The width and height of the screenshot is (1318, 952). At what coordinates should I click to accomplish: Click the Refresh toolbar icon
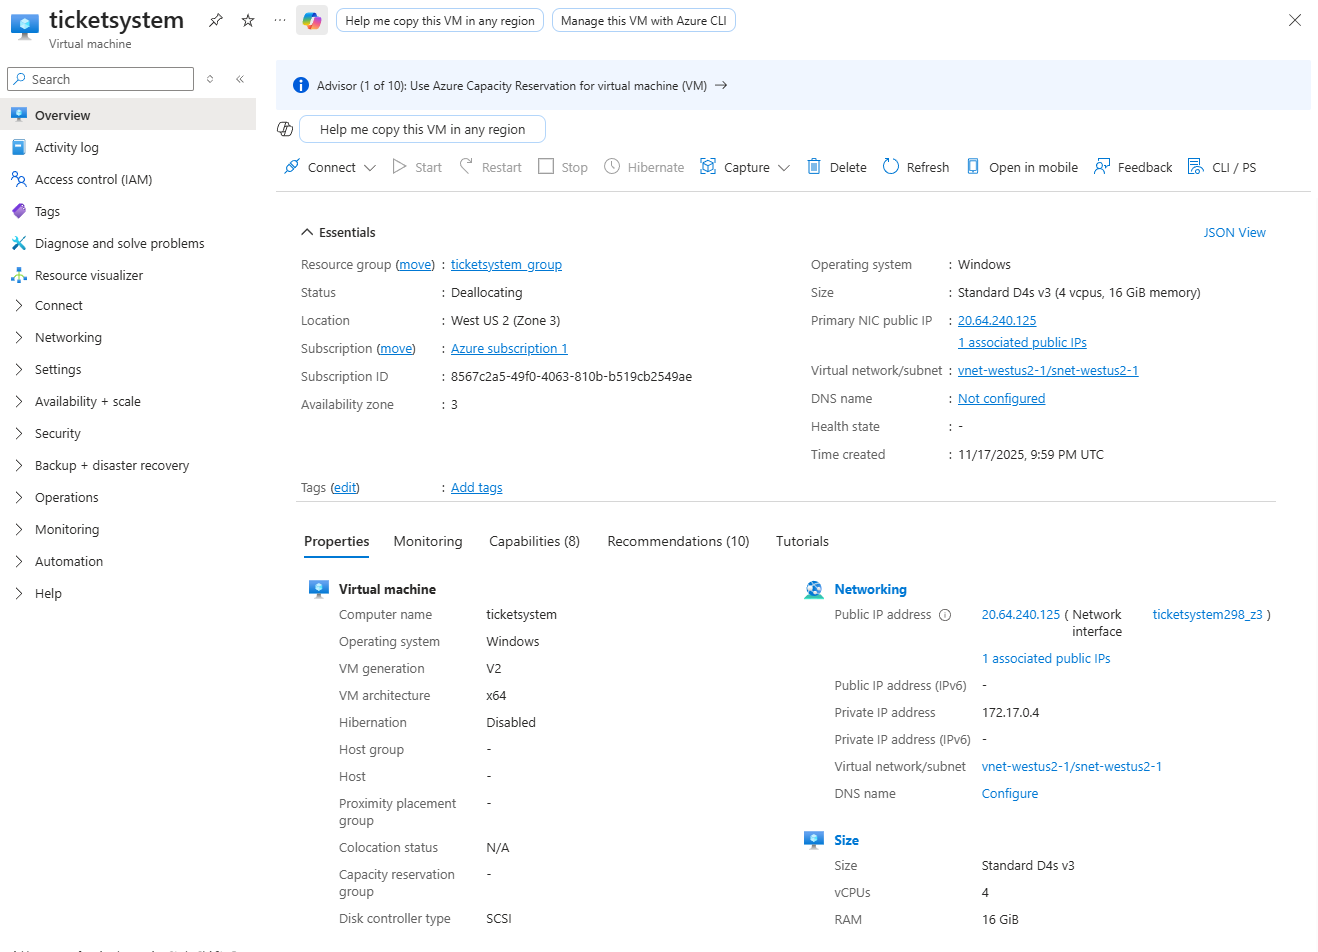coord(891,167)
